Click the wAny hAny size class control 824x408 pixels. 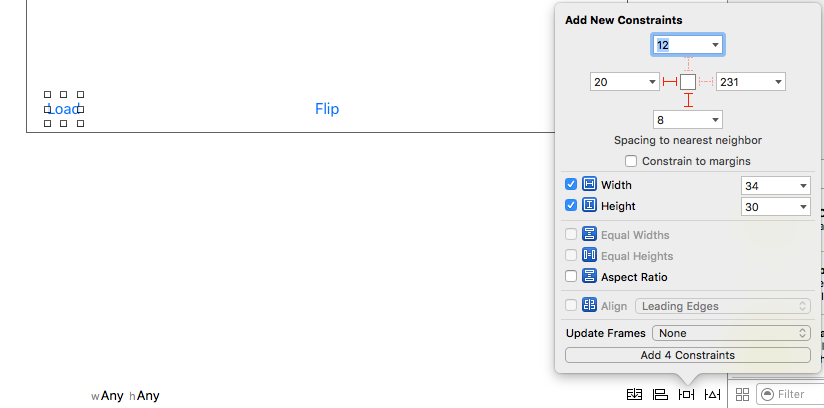coord(126,396)
